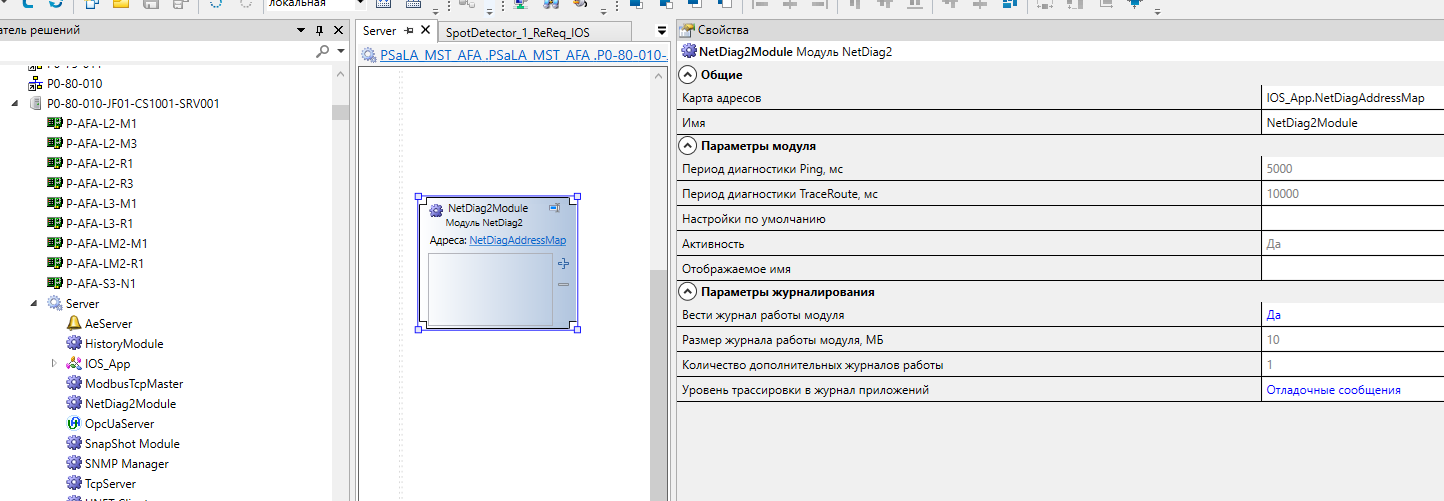Edit the Отображаемое имя field
Screen dimensions: 1444x501
pyautogui.click(x=1352, y=268)
